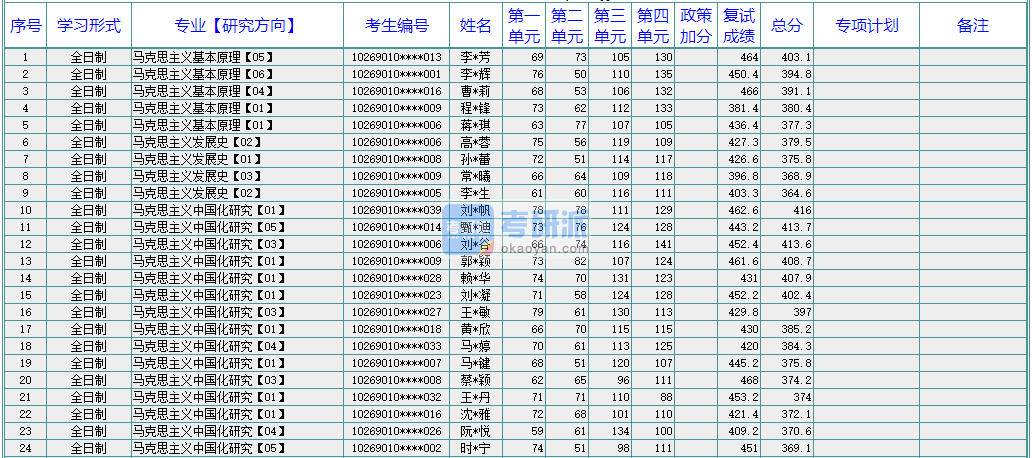Viewport: 1032px width, 458px height.
Task: Select the name cell 沈*雅
Action: pos(476,414)
